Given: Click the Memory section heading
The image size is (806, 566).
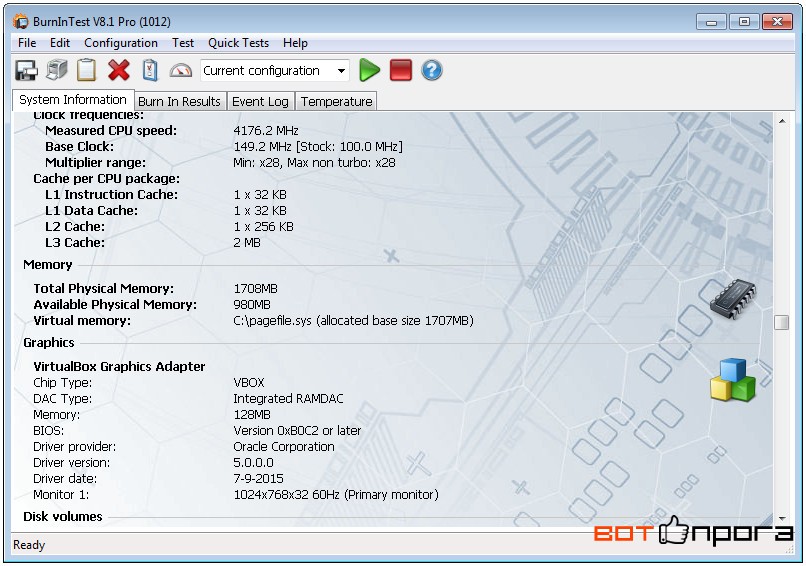Looking at the screenshot, I should point(48,265).
